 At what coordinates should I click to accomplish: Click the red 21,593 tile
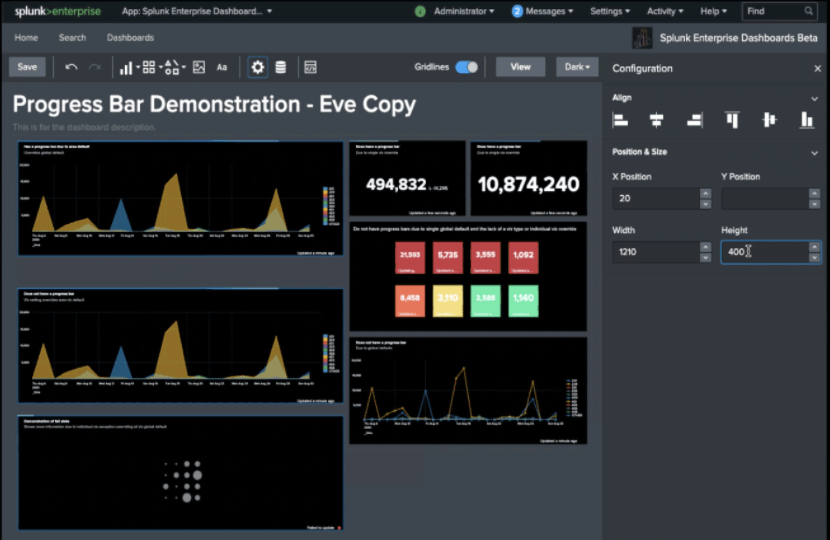[410, 258]
